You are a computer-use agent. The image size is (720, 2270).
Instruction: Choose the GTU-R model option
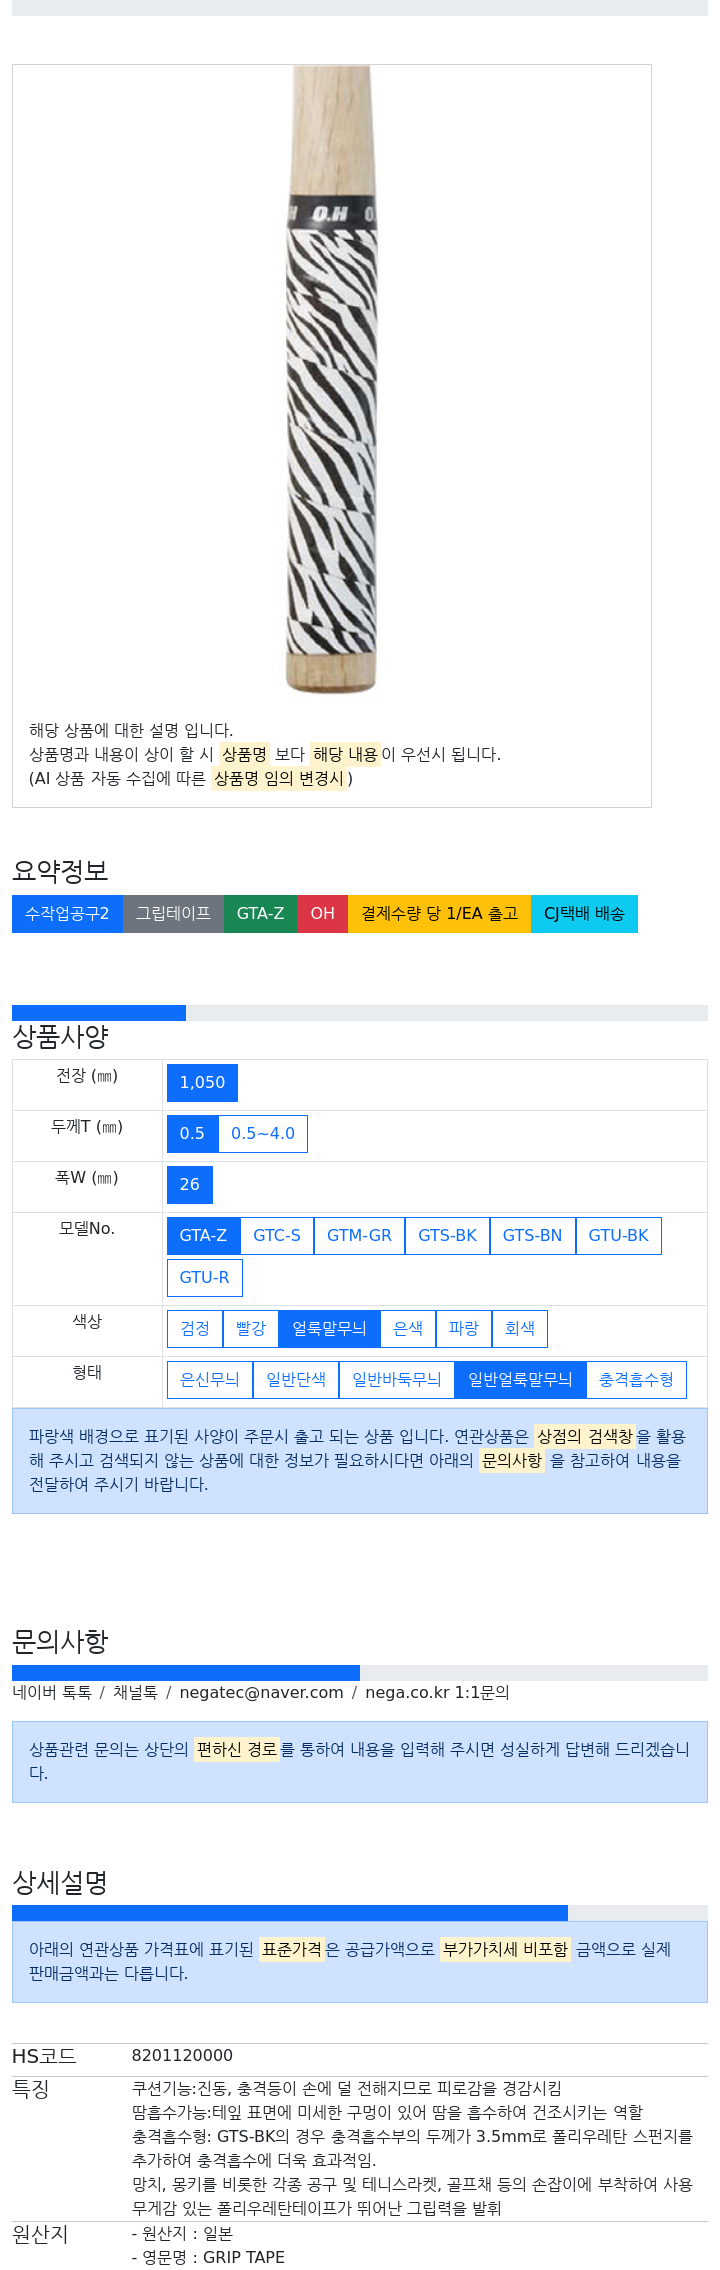coord(204,1278)
